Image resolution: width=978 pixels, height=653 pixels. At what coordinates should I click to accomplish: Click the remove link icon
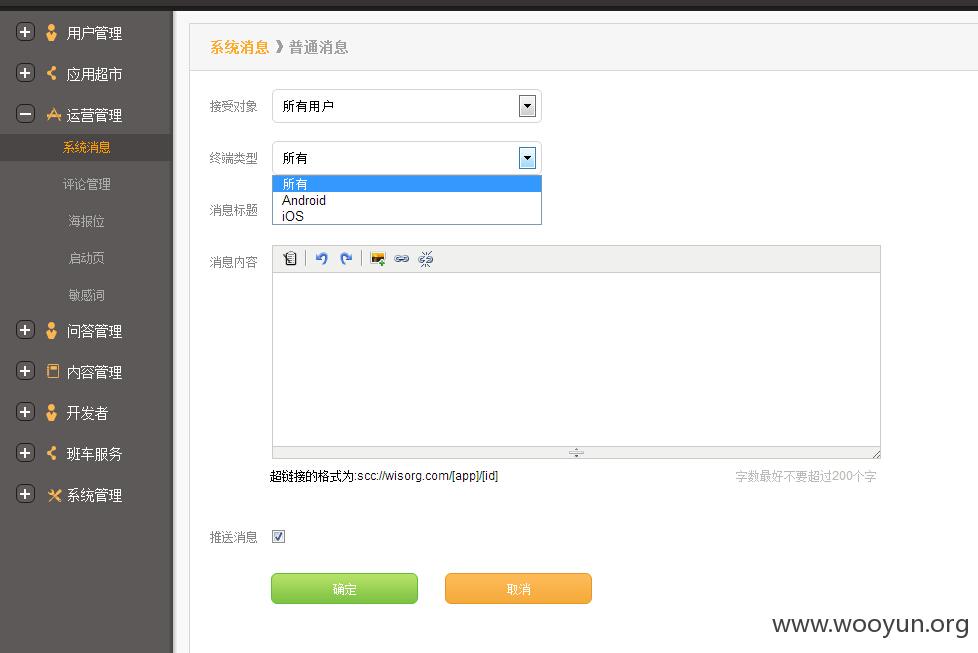coord(426,259)
